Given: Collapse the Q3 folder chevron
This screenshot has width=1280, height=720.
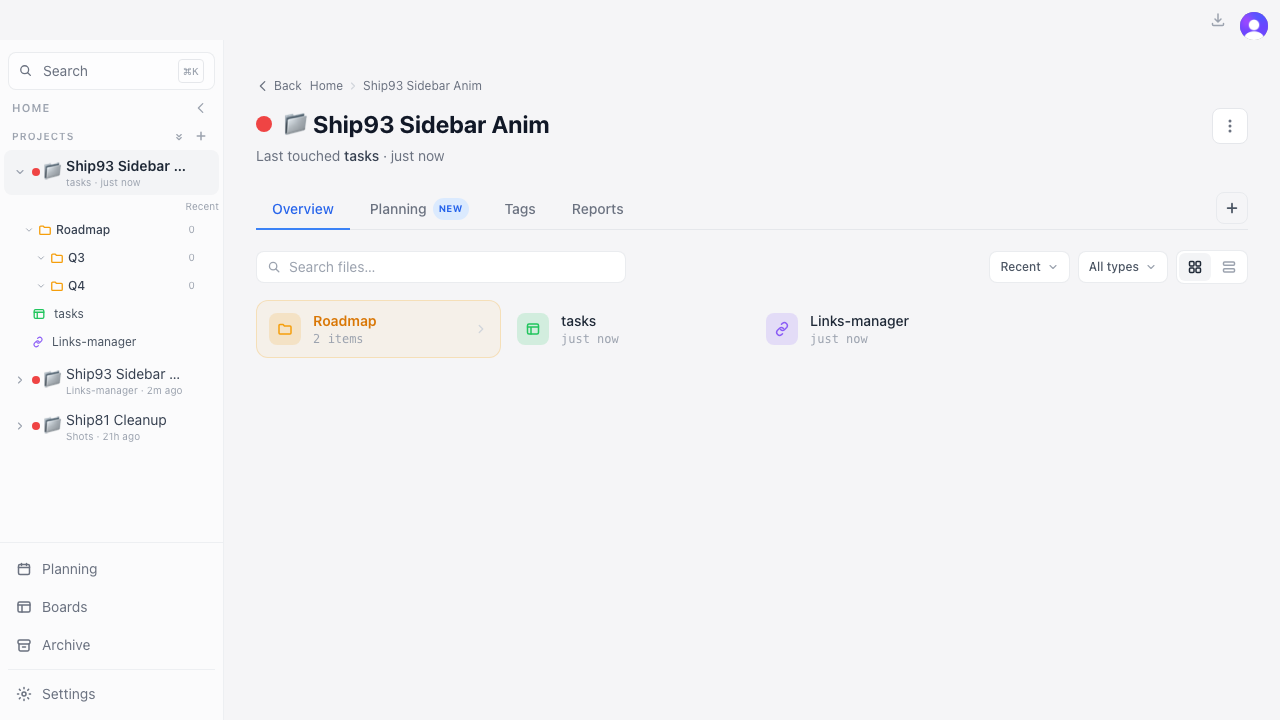Looking at the screenshot, I should pos(41,258).
